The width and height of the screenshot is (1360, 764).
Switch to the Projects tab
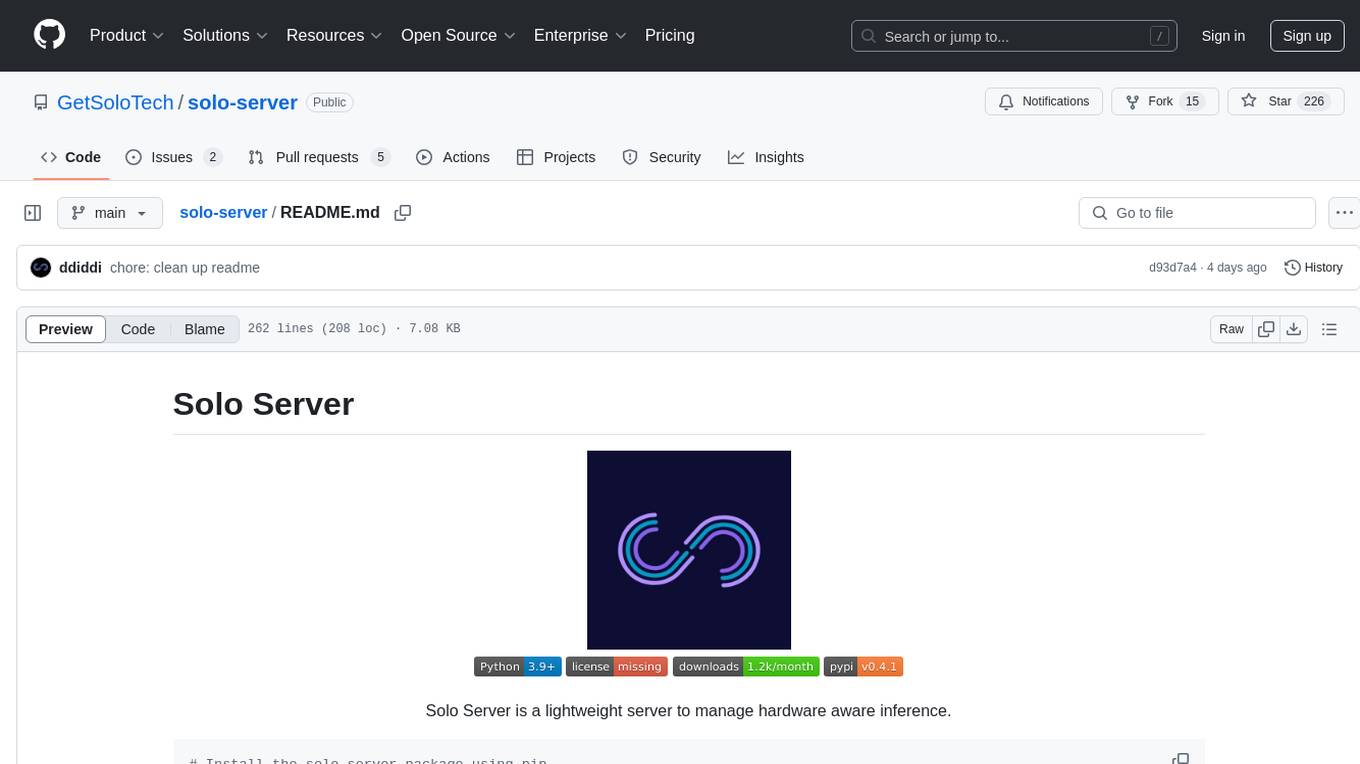[x=556, y=157]
